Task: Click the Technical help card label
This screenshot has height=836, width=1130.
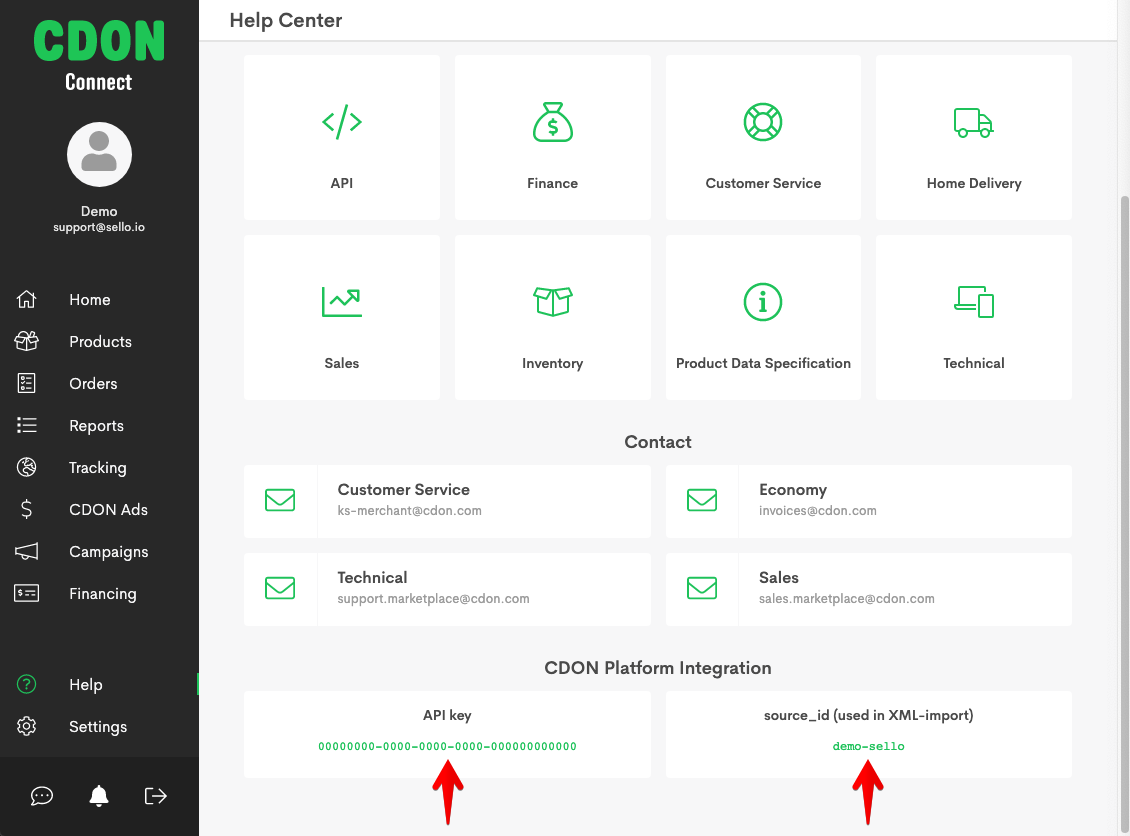Action: coord(974,363)
